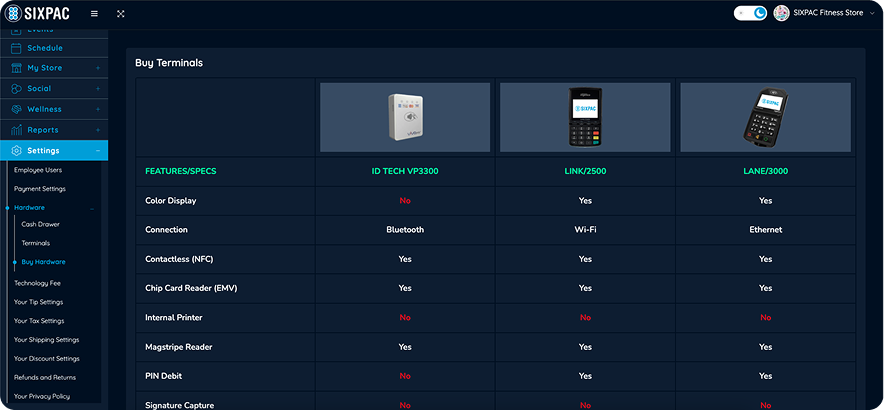
Task: Open Payment Settings link
Action: [x=40, y=189]
